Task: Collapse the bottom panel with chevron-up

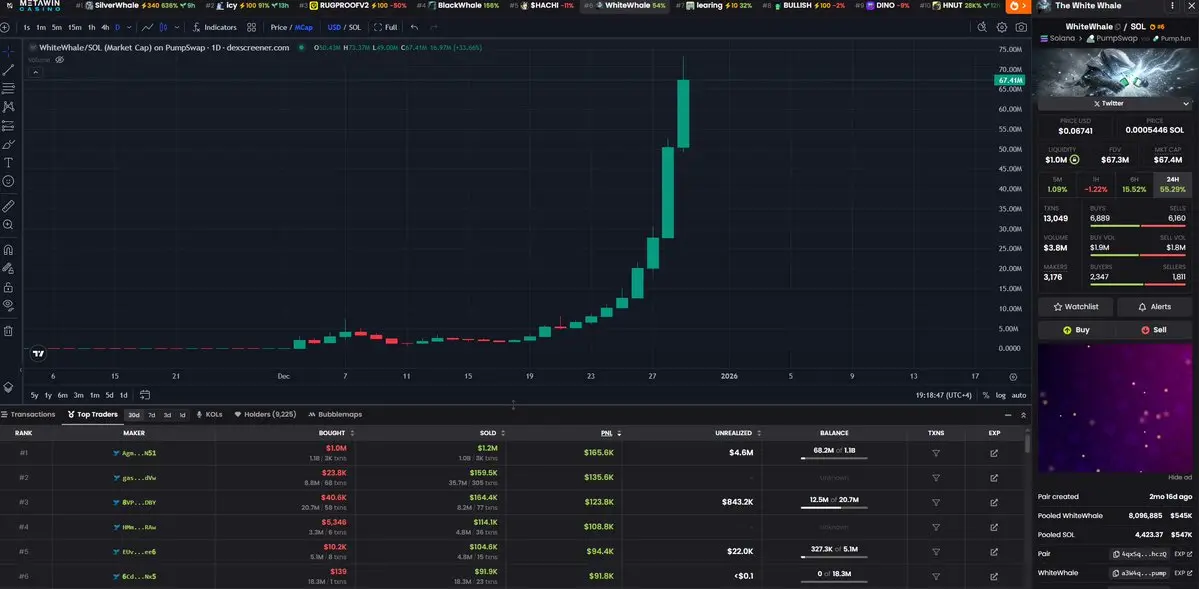Action: click(x=1024, y=415)
